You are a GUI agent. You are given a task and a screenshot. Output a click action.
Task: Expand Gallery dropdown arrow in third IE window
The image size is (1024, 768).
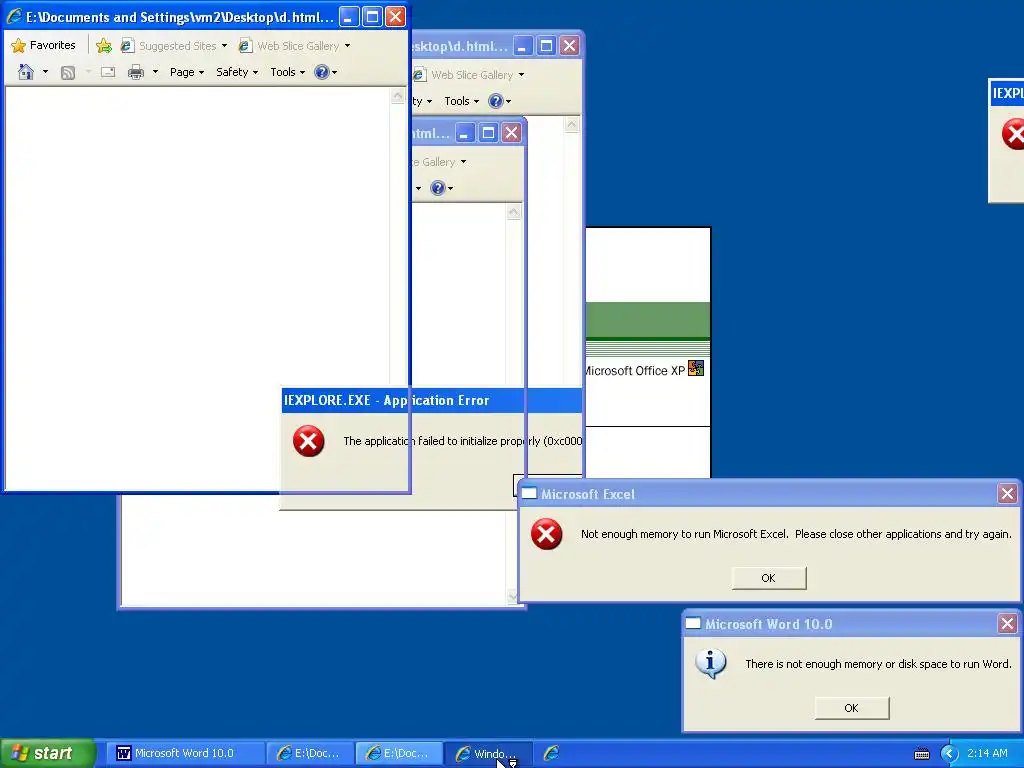click(x=464, y=162)
